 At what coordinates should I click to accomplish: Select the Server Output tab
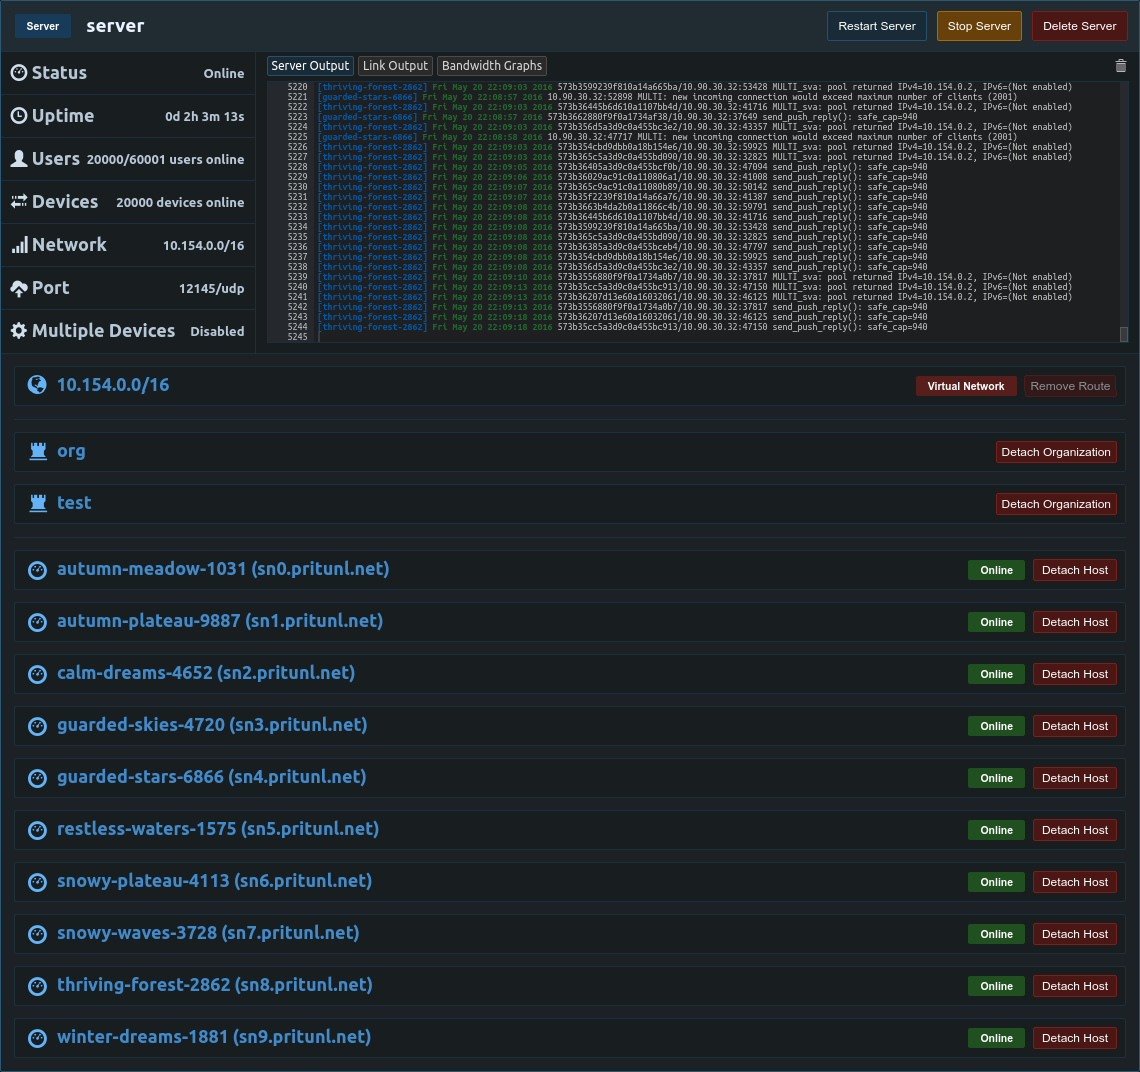click(x=310, y=65)
